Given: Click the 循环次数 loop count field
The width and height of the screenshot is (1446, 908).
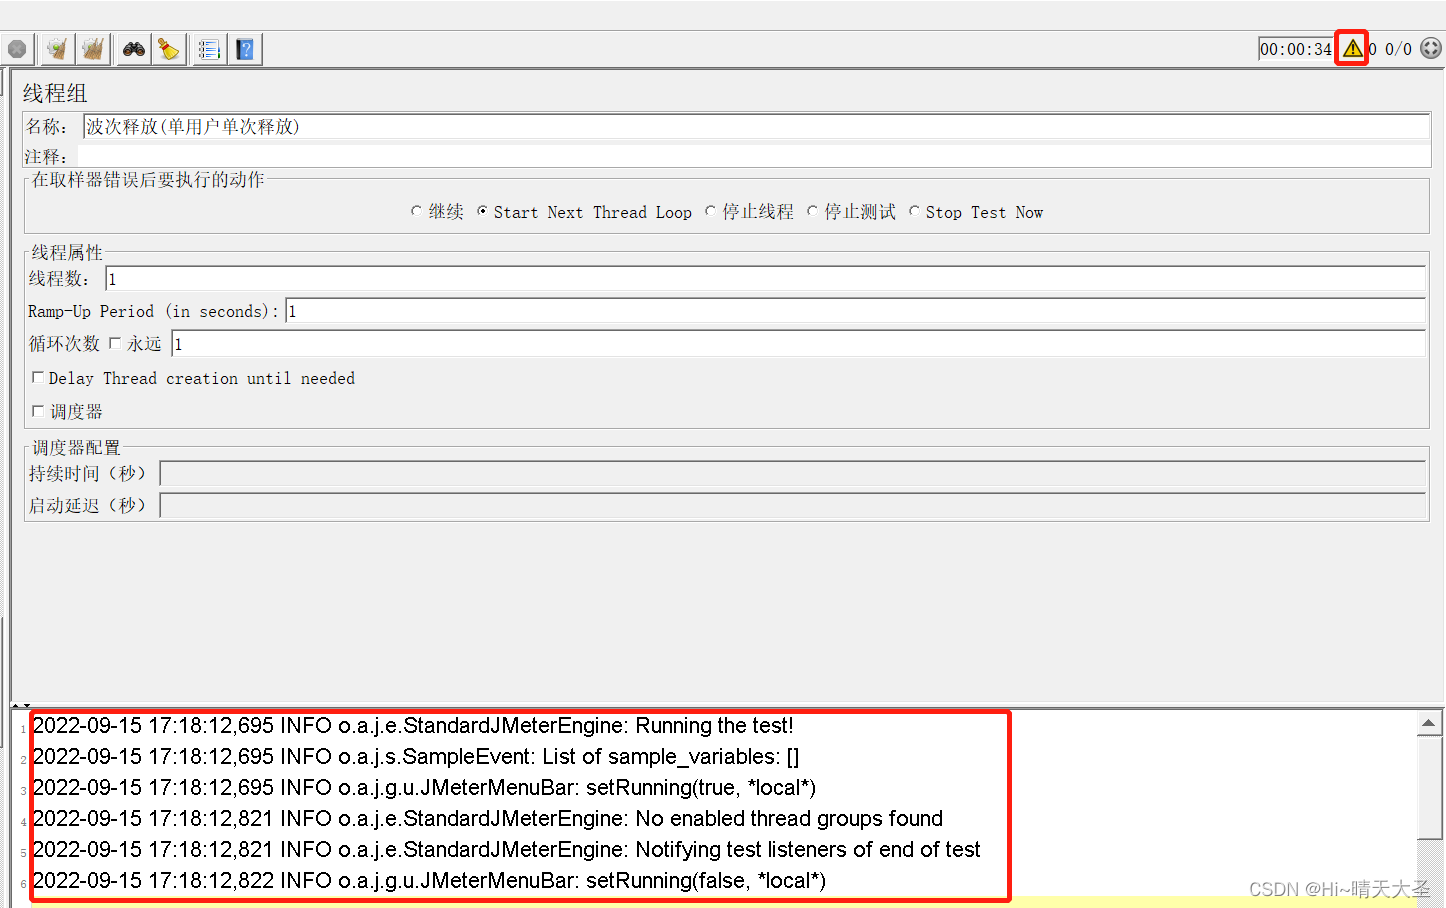Looking at the screenshot, I should point(798,344).
